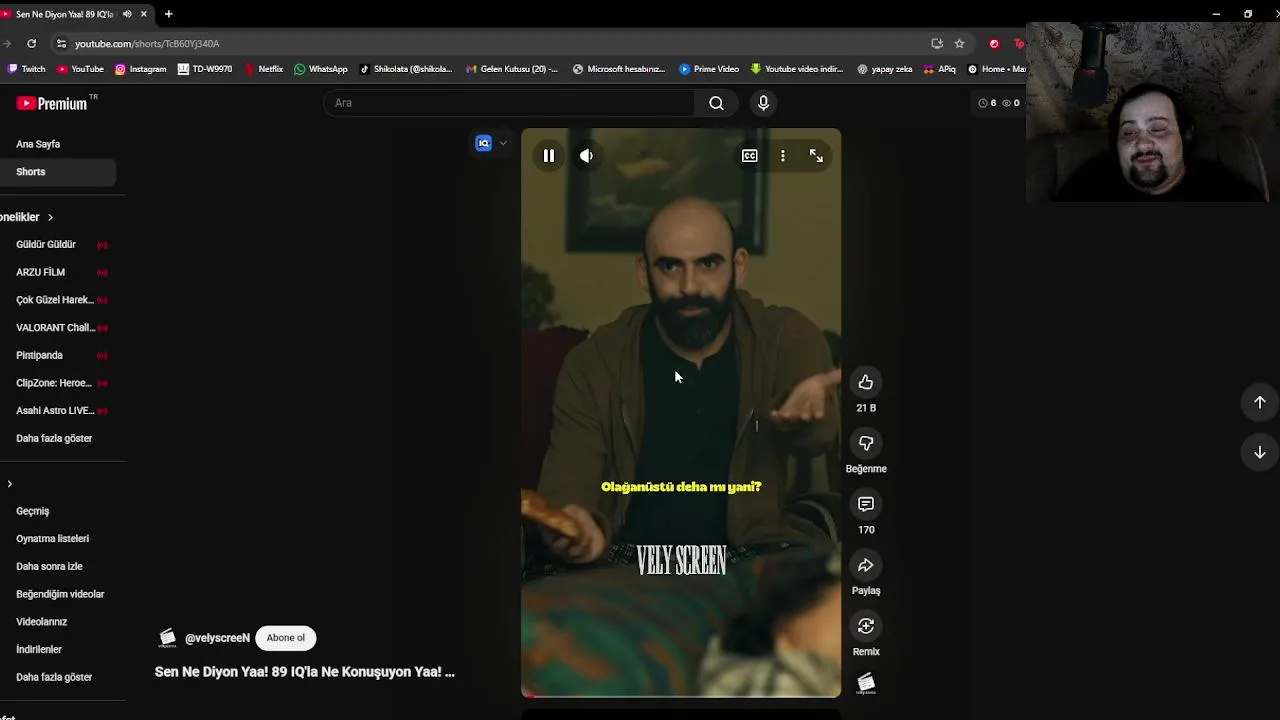
Task: Open the comments showing 170
Action: click(x=866, y=504)
